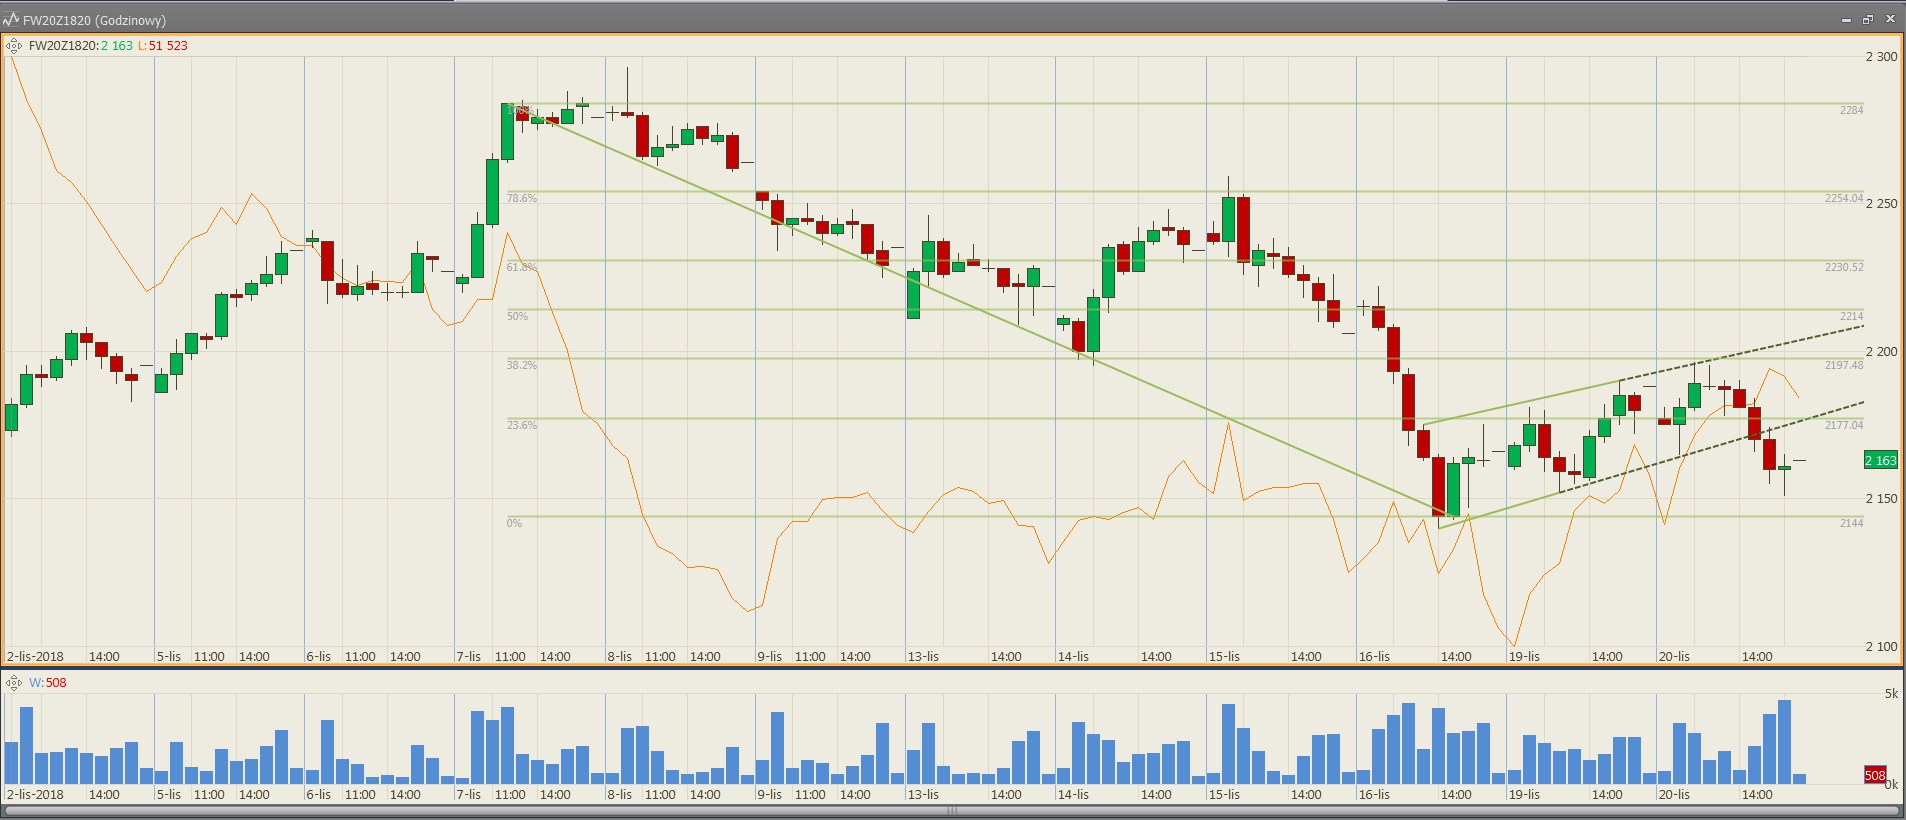The width and height of the screenshot is (1906, 820).
Task: Click the FW20Z1820 (Godzinowy) window title
Action: [95, 20]
